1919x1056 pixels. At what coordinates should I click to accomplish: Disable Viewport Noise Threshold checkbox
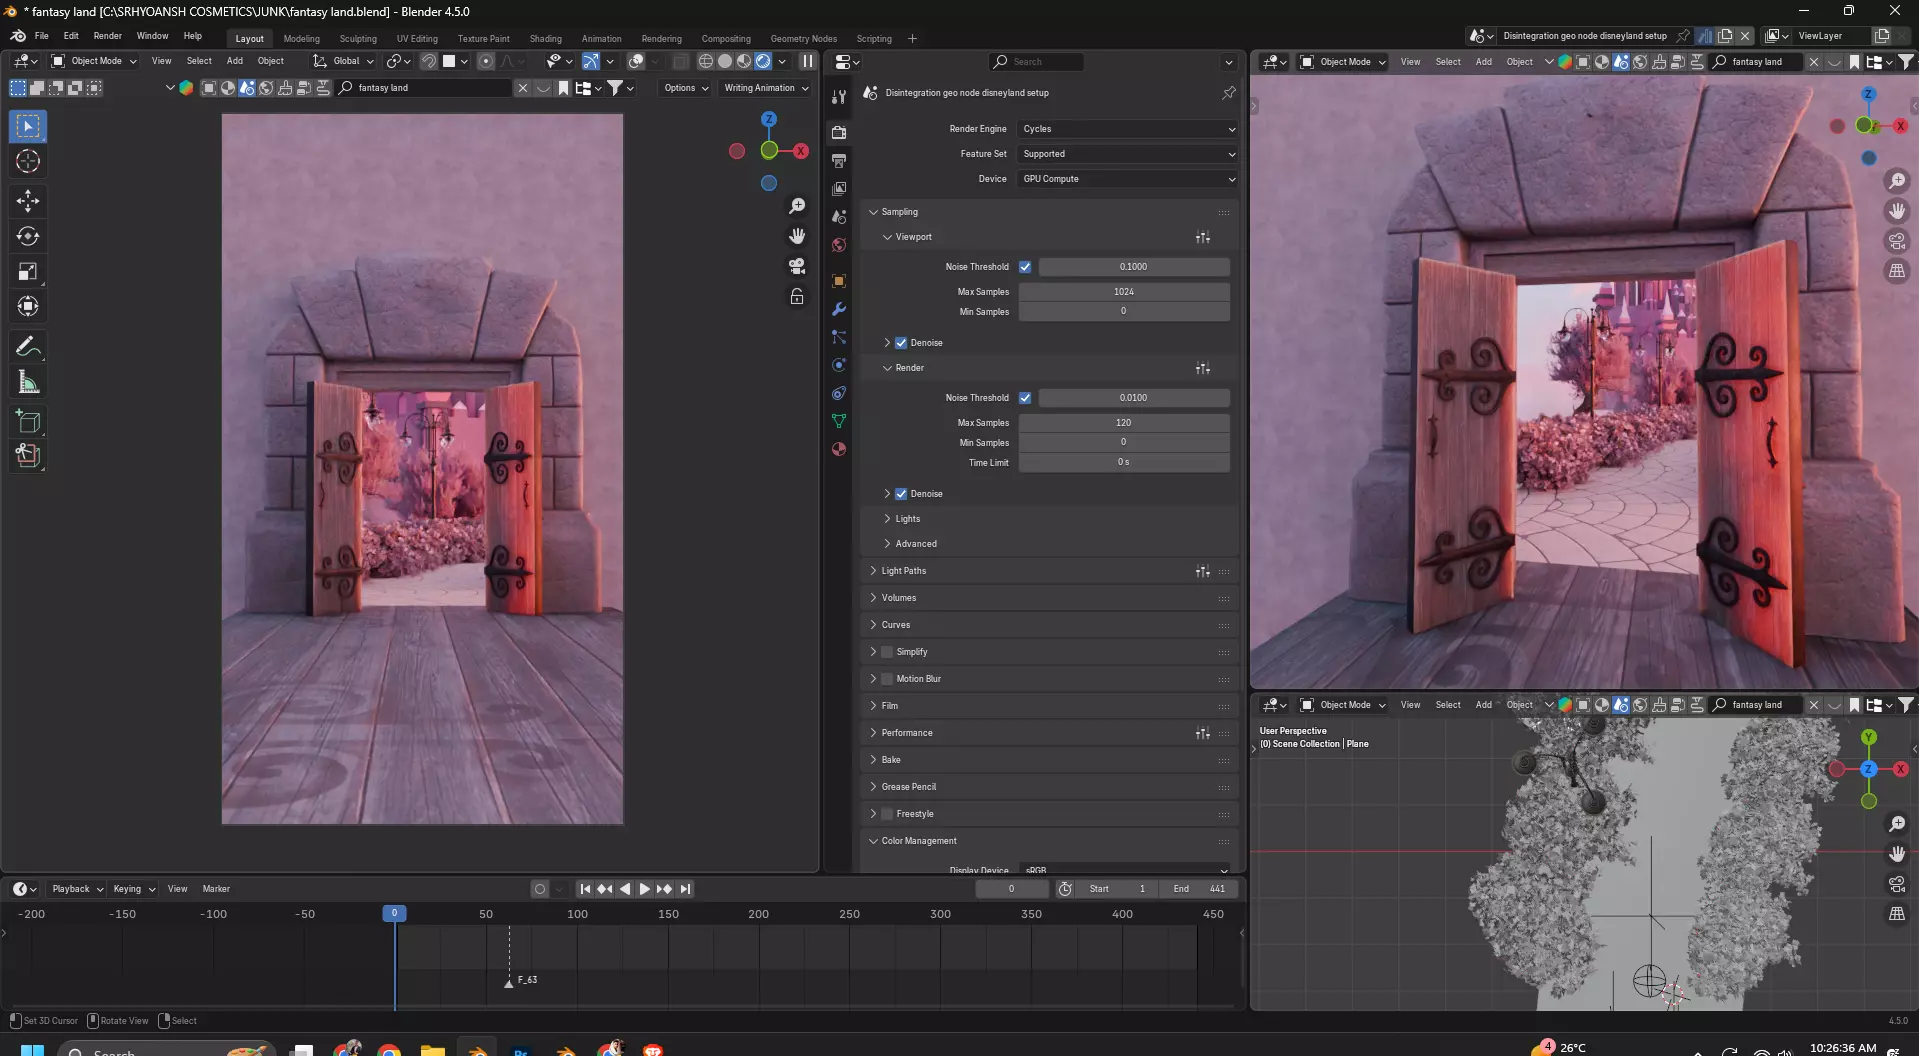pyautogui.click(x=1025, y=267)
